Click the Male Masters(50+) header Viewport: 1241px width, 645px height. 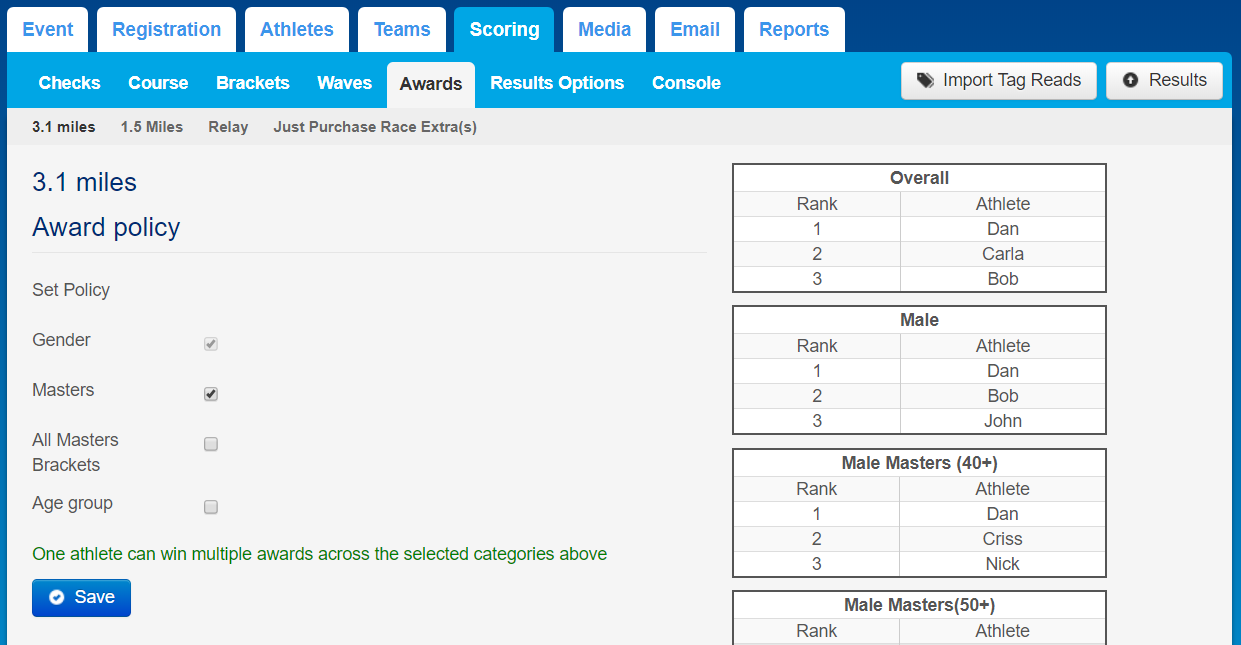(920, 605)
